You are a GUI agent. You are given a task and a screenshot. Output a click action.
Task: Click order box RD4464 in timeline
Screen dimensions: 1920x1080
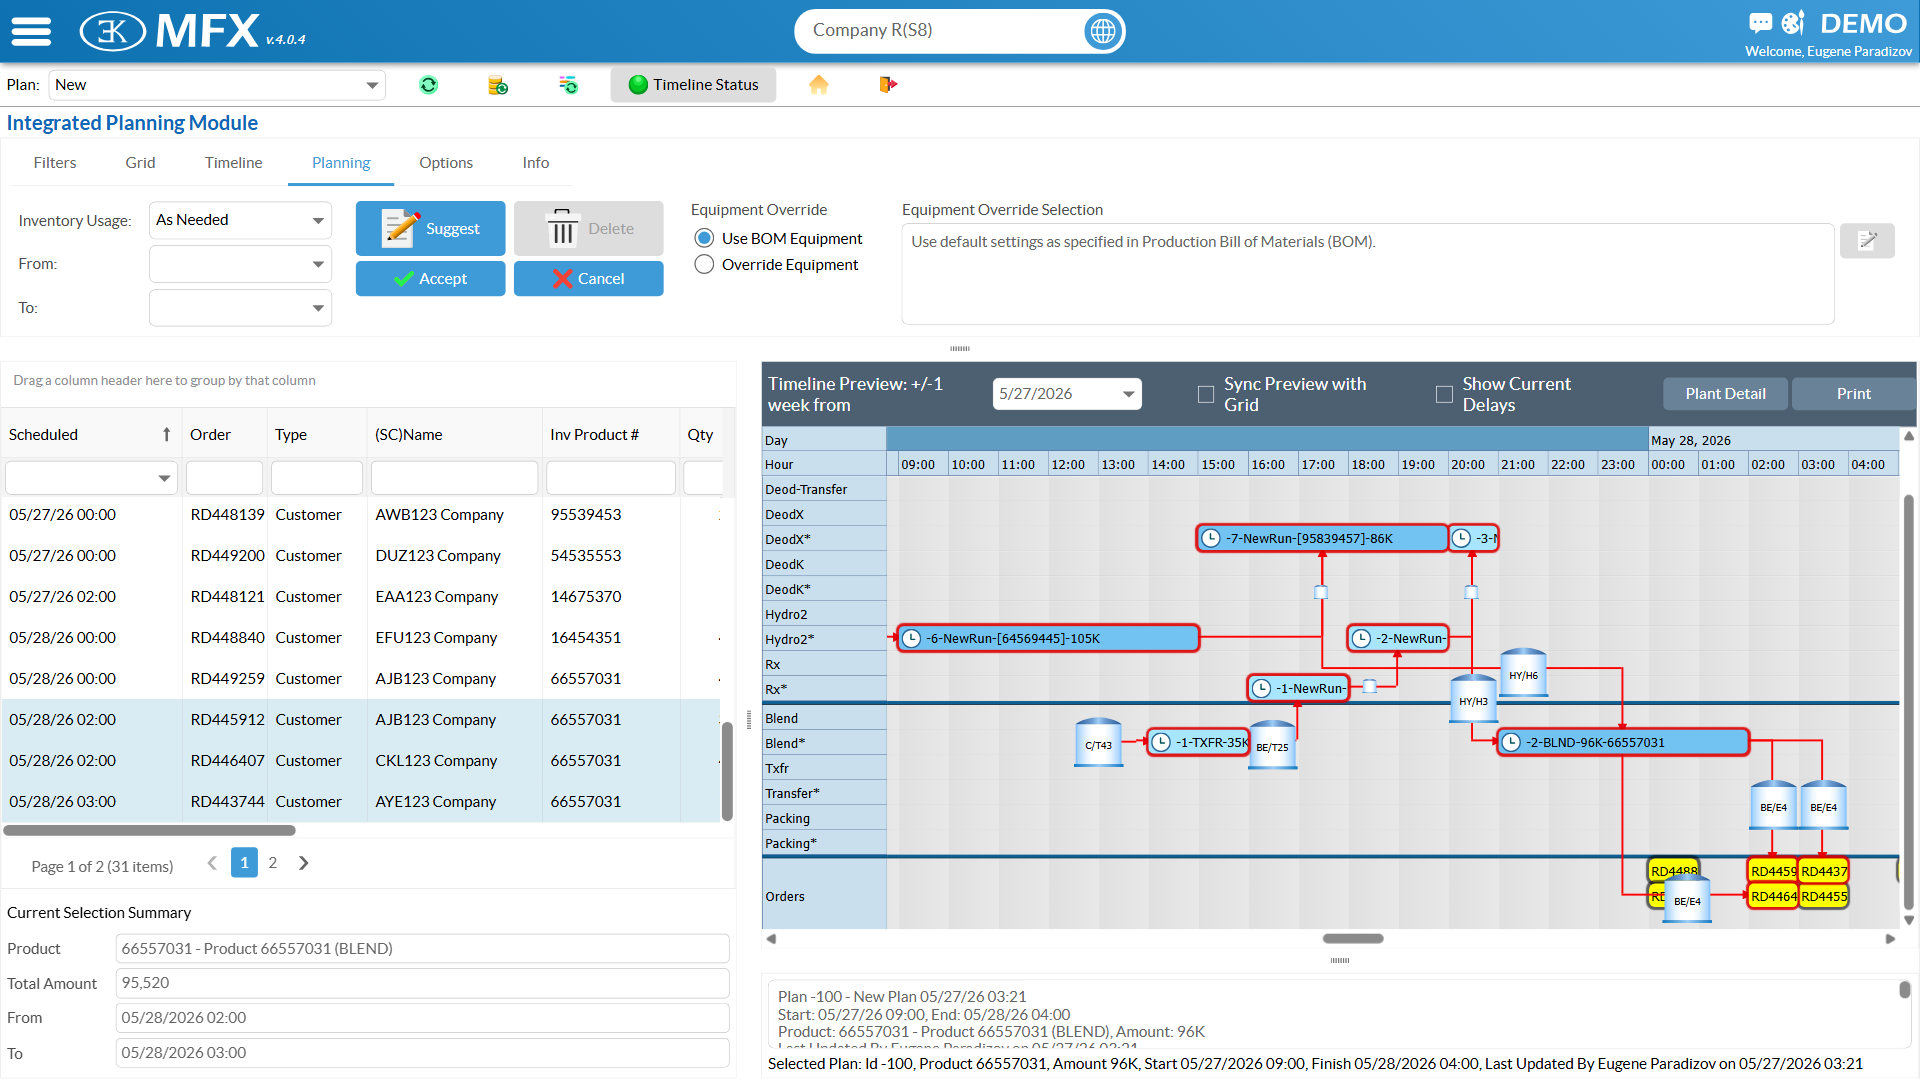click(1773, 896)
